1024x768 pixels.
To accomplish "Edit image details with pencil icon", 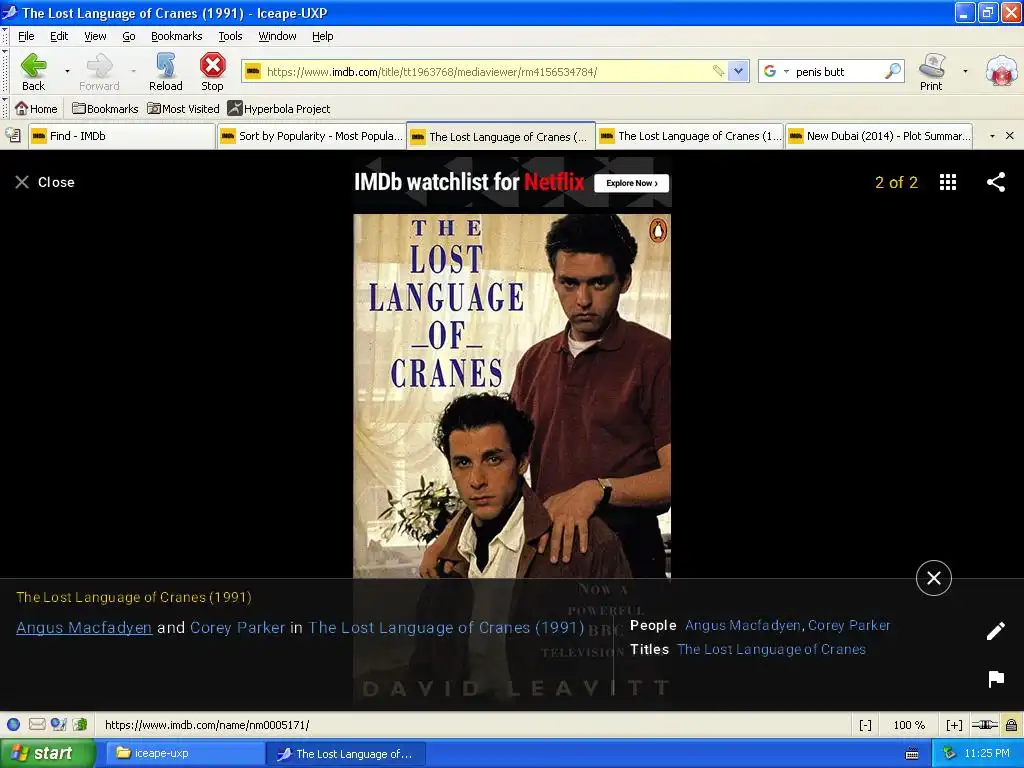I will coord(996,631).
